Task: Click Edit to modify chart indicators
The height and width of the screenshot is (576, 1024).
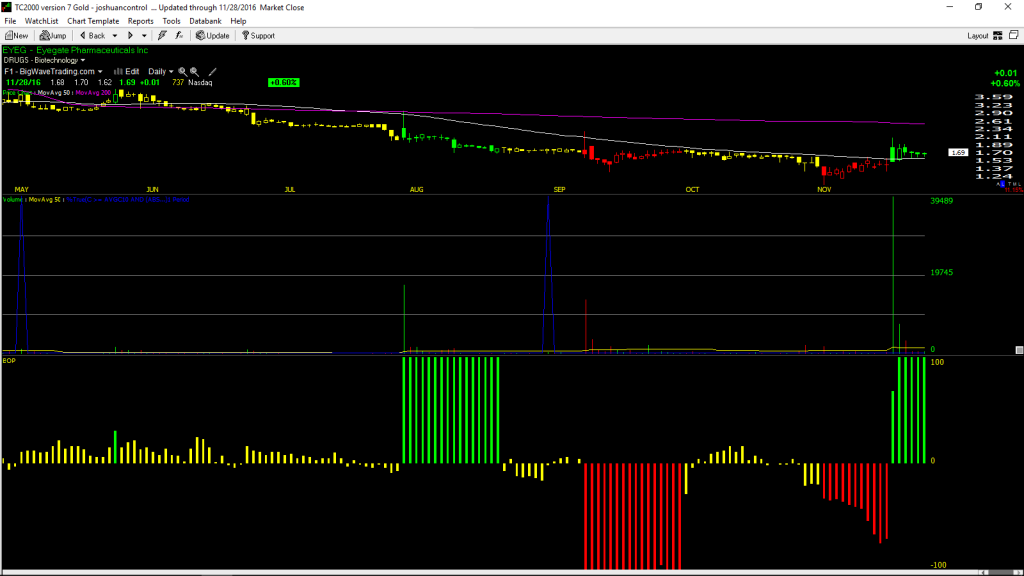Action: pyautogui.click(x=127, y=71)
